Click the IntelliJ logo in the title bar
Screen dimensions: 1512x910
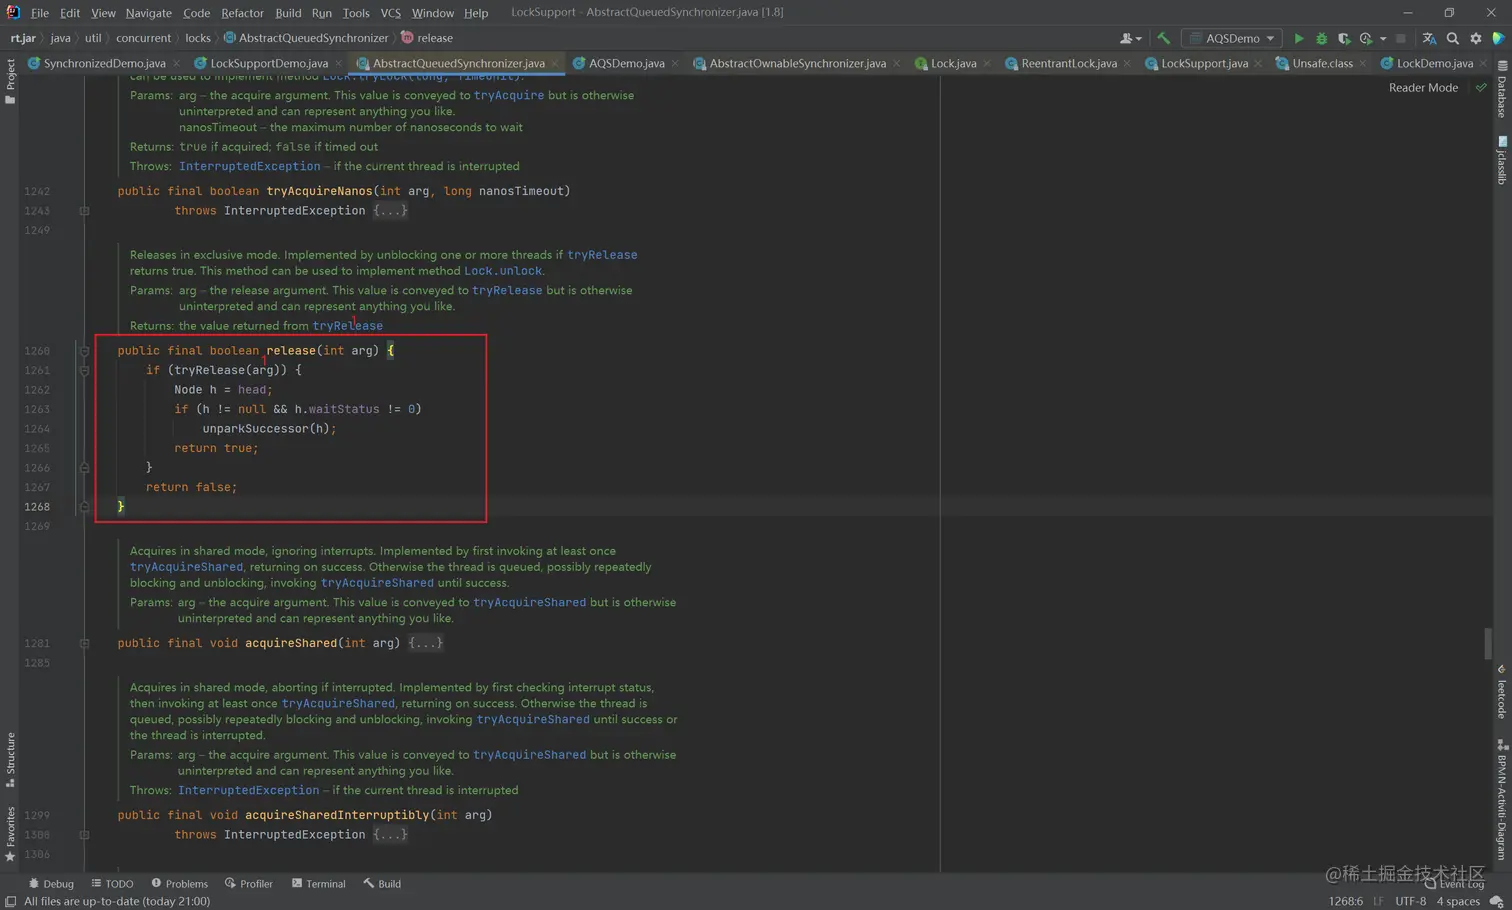[13, 12]
